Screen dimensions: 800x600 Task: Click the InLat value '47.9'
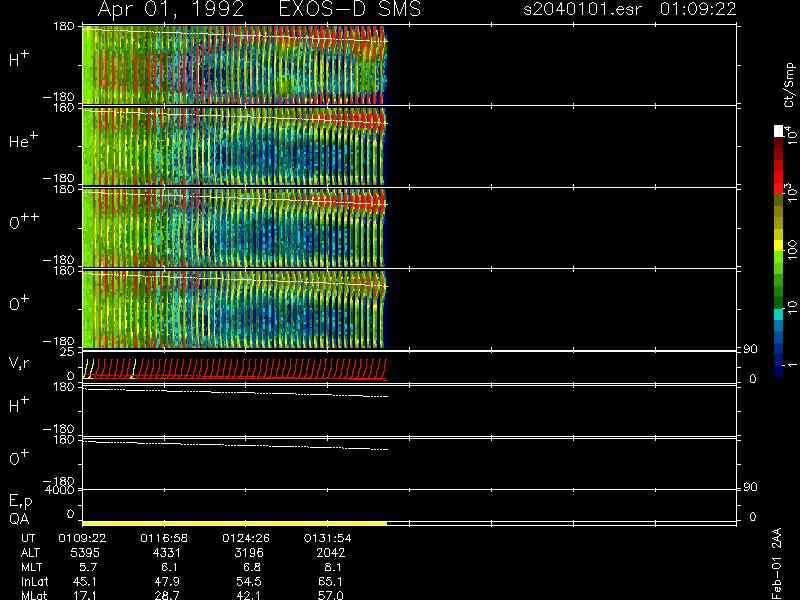click(x=166, y=581)
